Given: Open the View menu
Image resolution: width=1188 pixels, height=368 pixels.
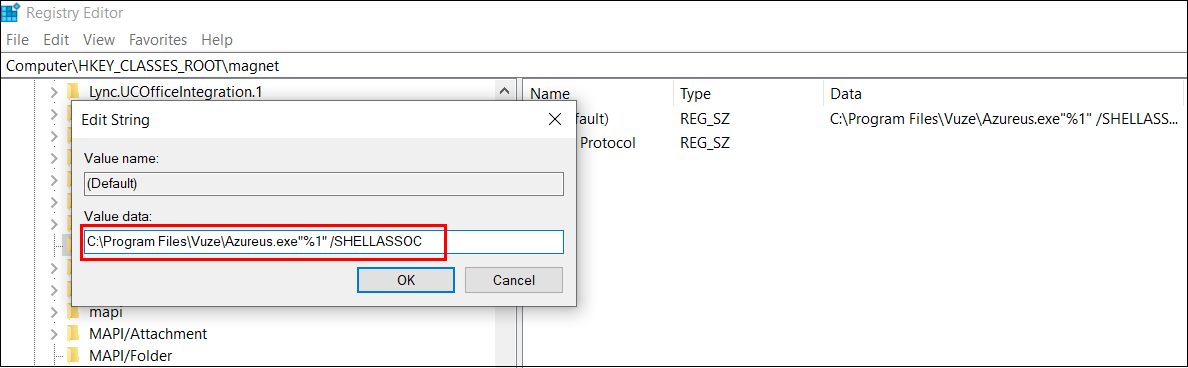Looking at the screenshot, I should [98, 40].
